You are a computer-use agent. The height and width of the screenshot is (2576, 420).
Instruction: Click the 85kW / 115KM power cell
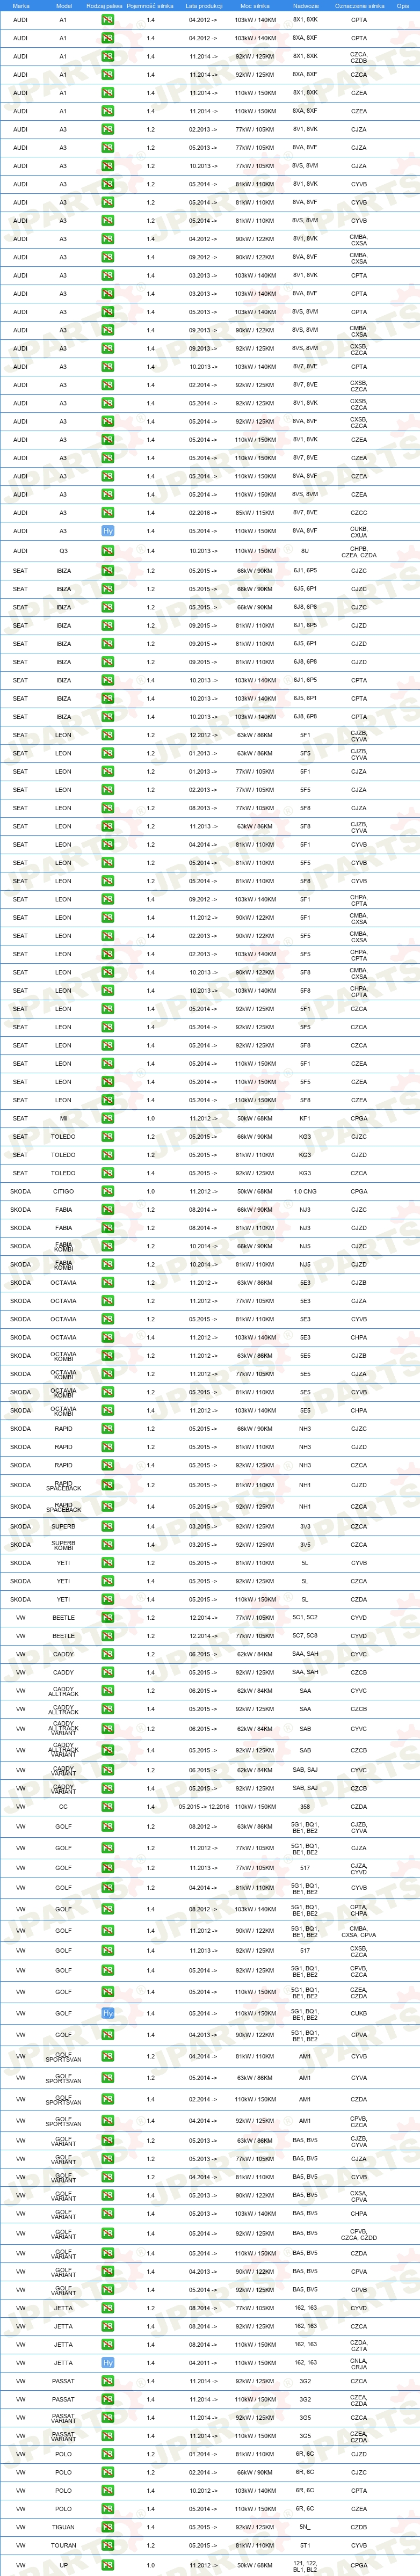pos(255,513)
